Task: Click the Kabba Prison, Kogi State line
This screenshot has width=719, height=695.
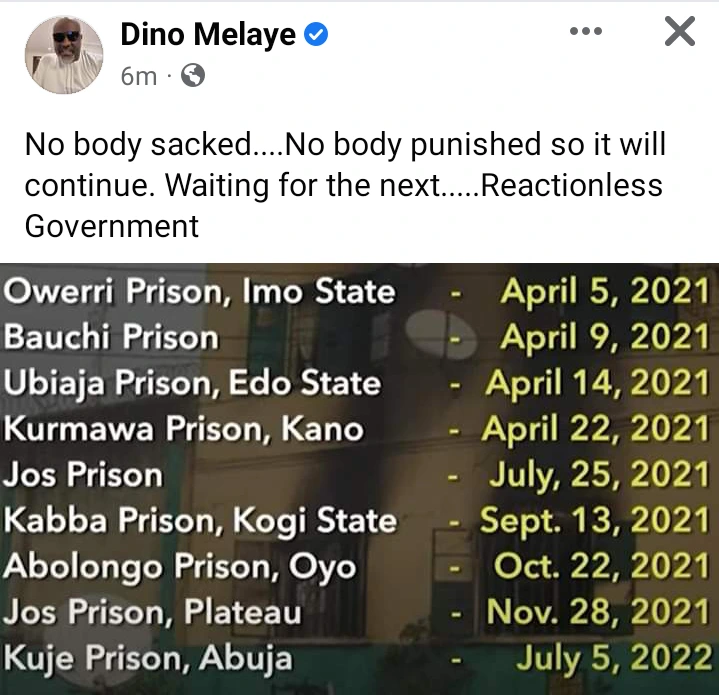Action: (x=201, y=521)
